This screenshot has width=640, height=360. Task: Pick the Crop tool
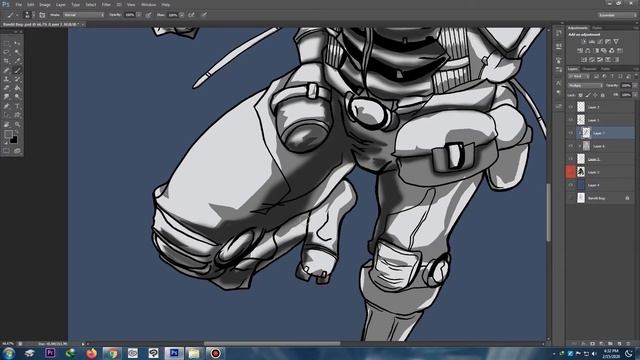pyautogui.click(x=6, y=61)
